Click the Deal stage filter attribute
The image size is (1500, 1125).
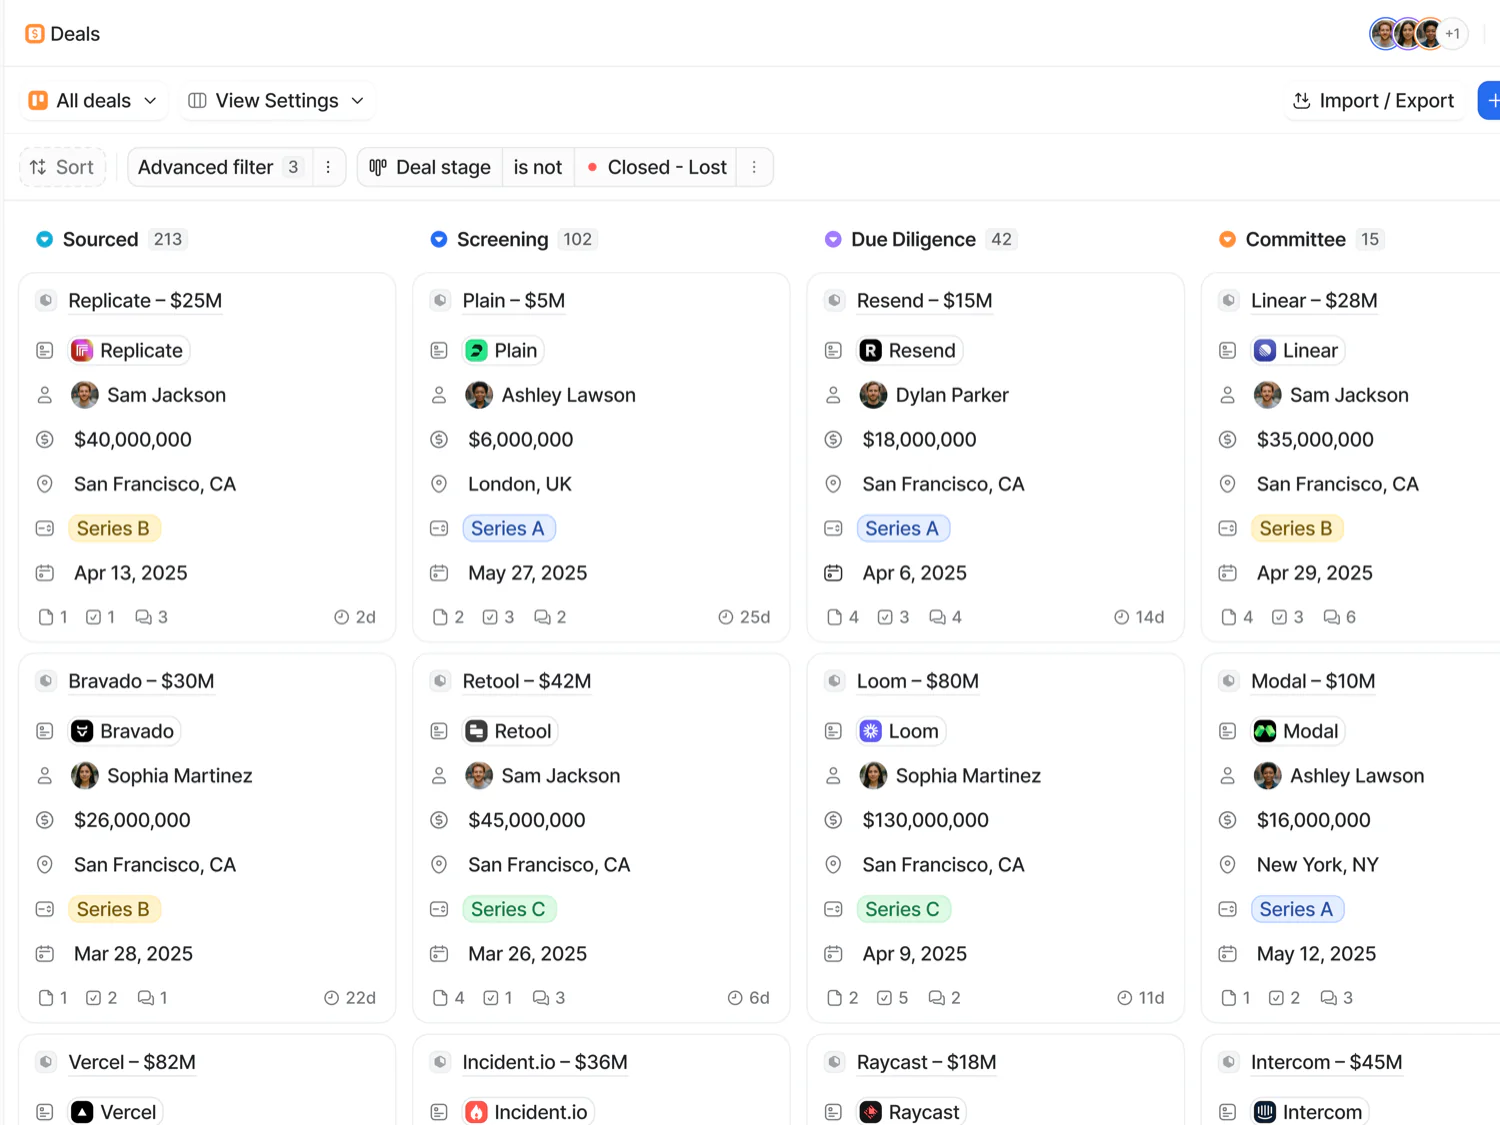(x=430, y=168)
